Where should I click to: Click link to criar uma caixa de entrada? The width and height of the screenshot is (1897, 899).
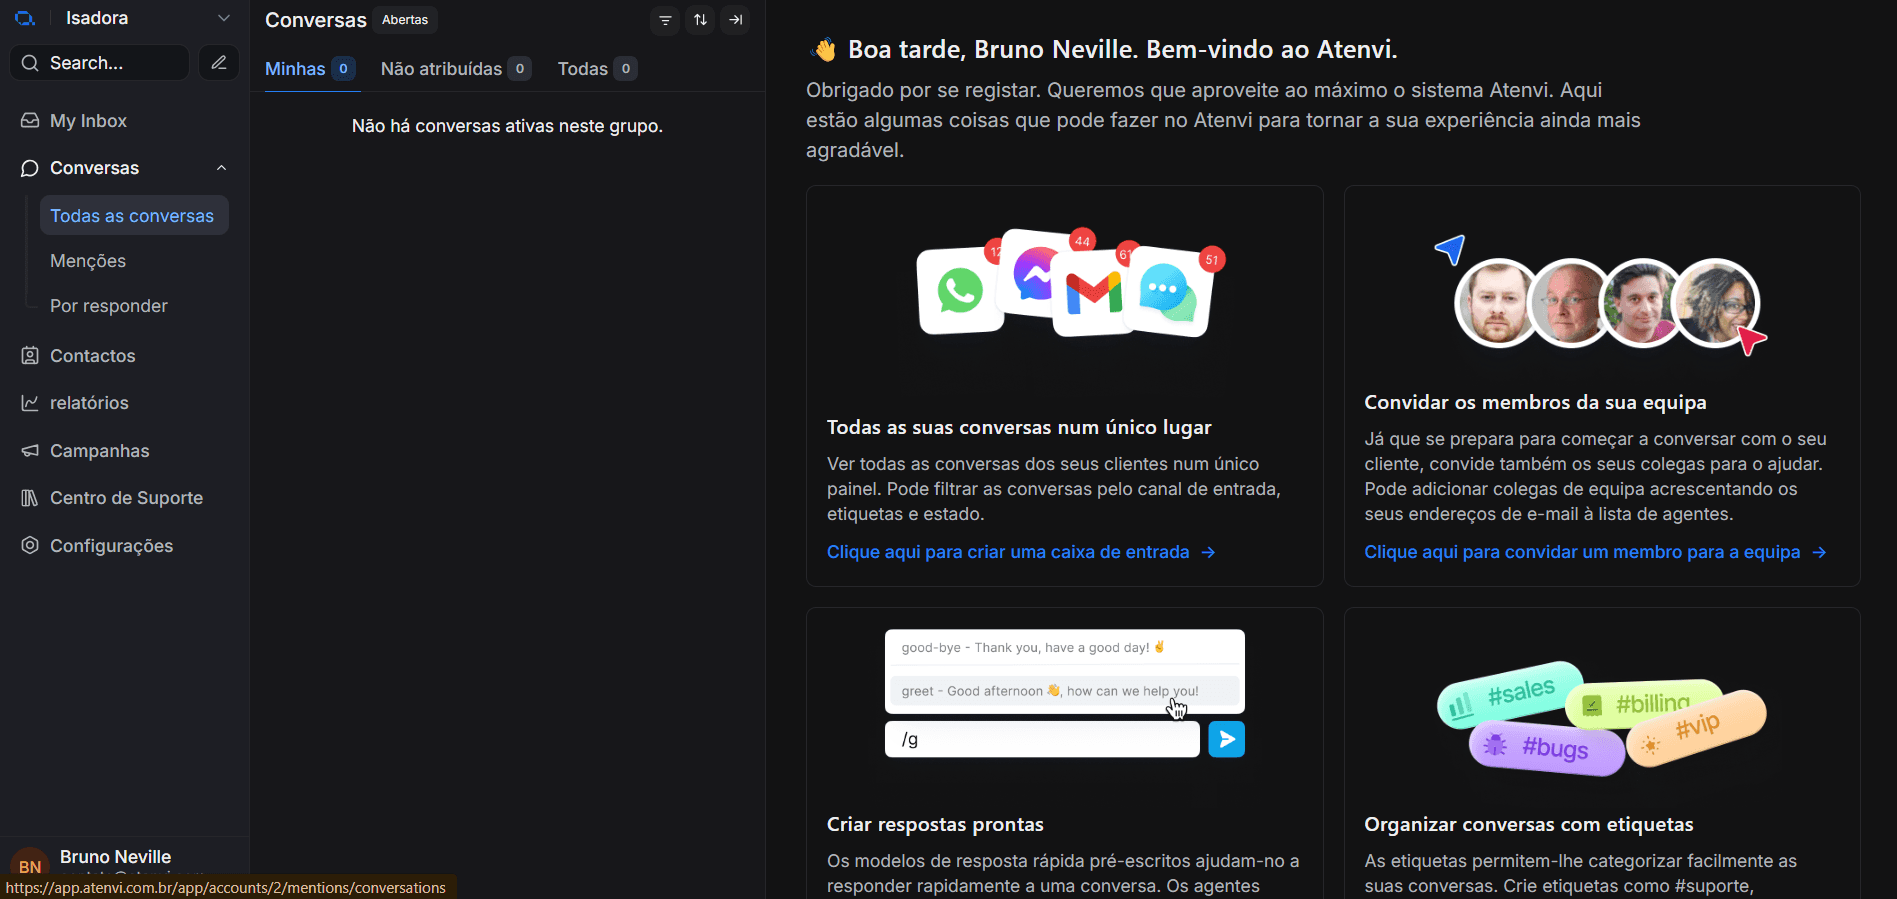[x=1021, y=552]
